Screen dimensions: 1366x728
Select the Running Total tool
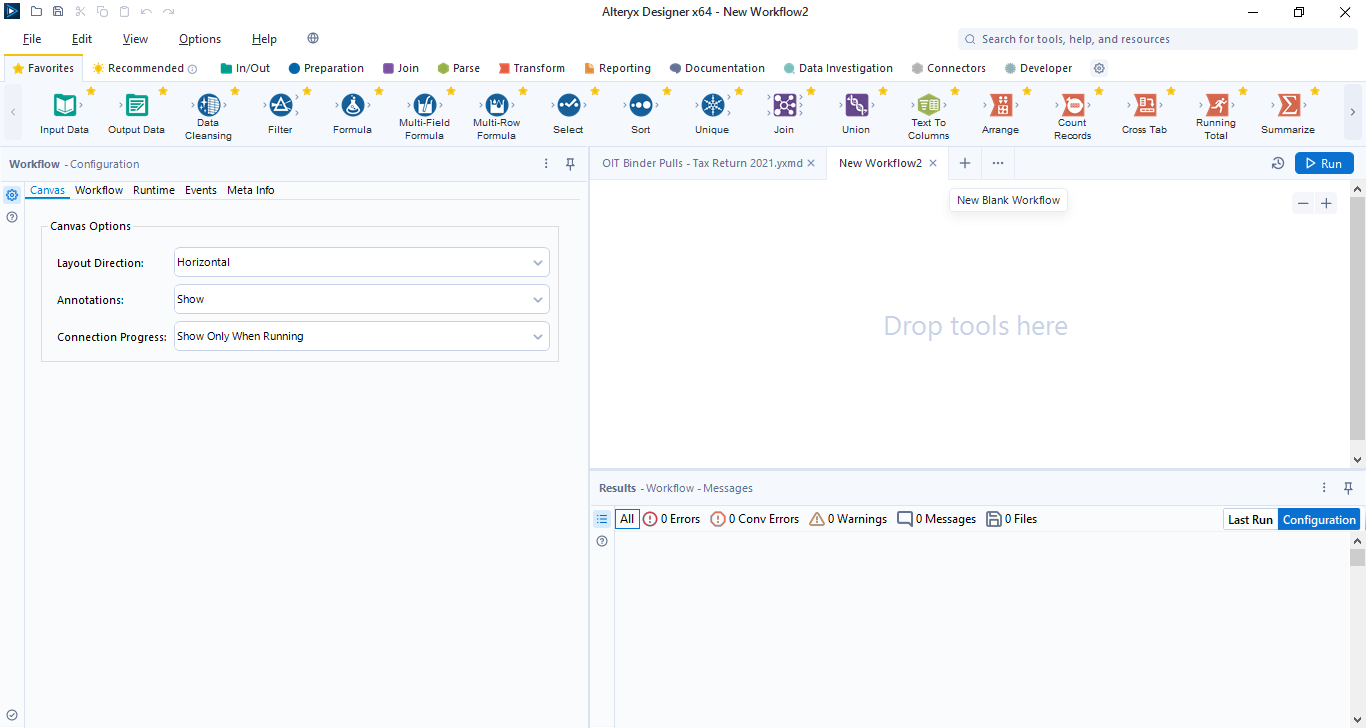(1216, 116)
